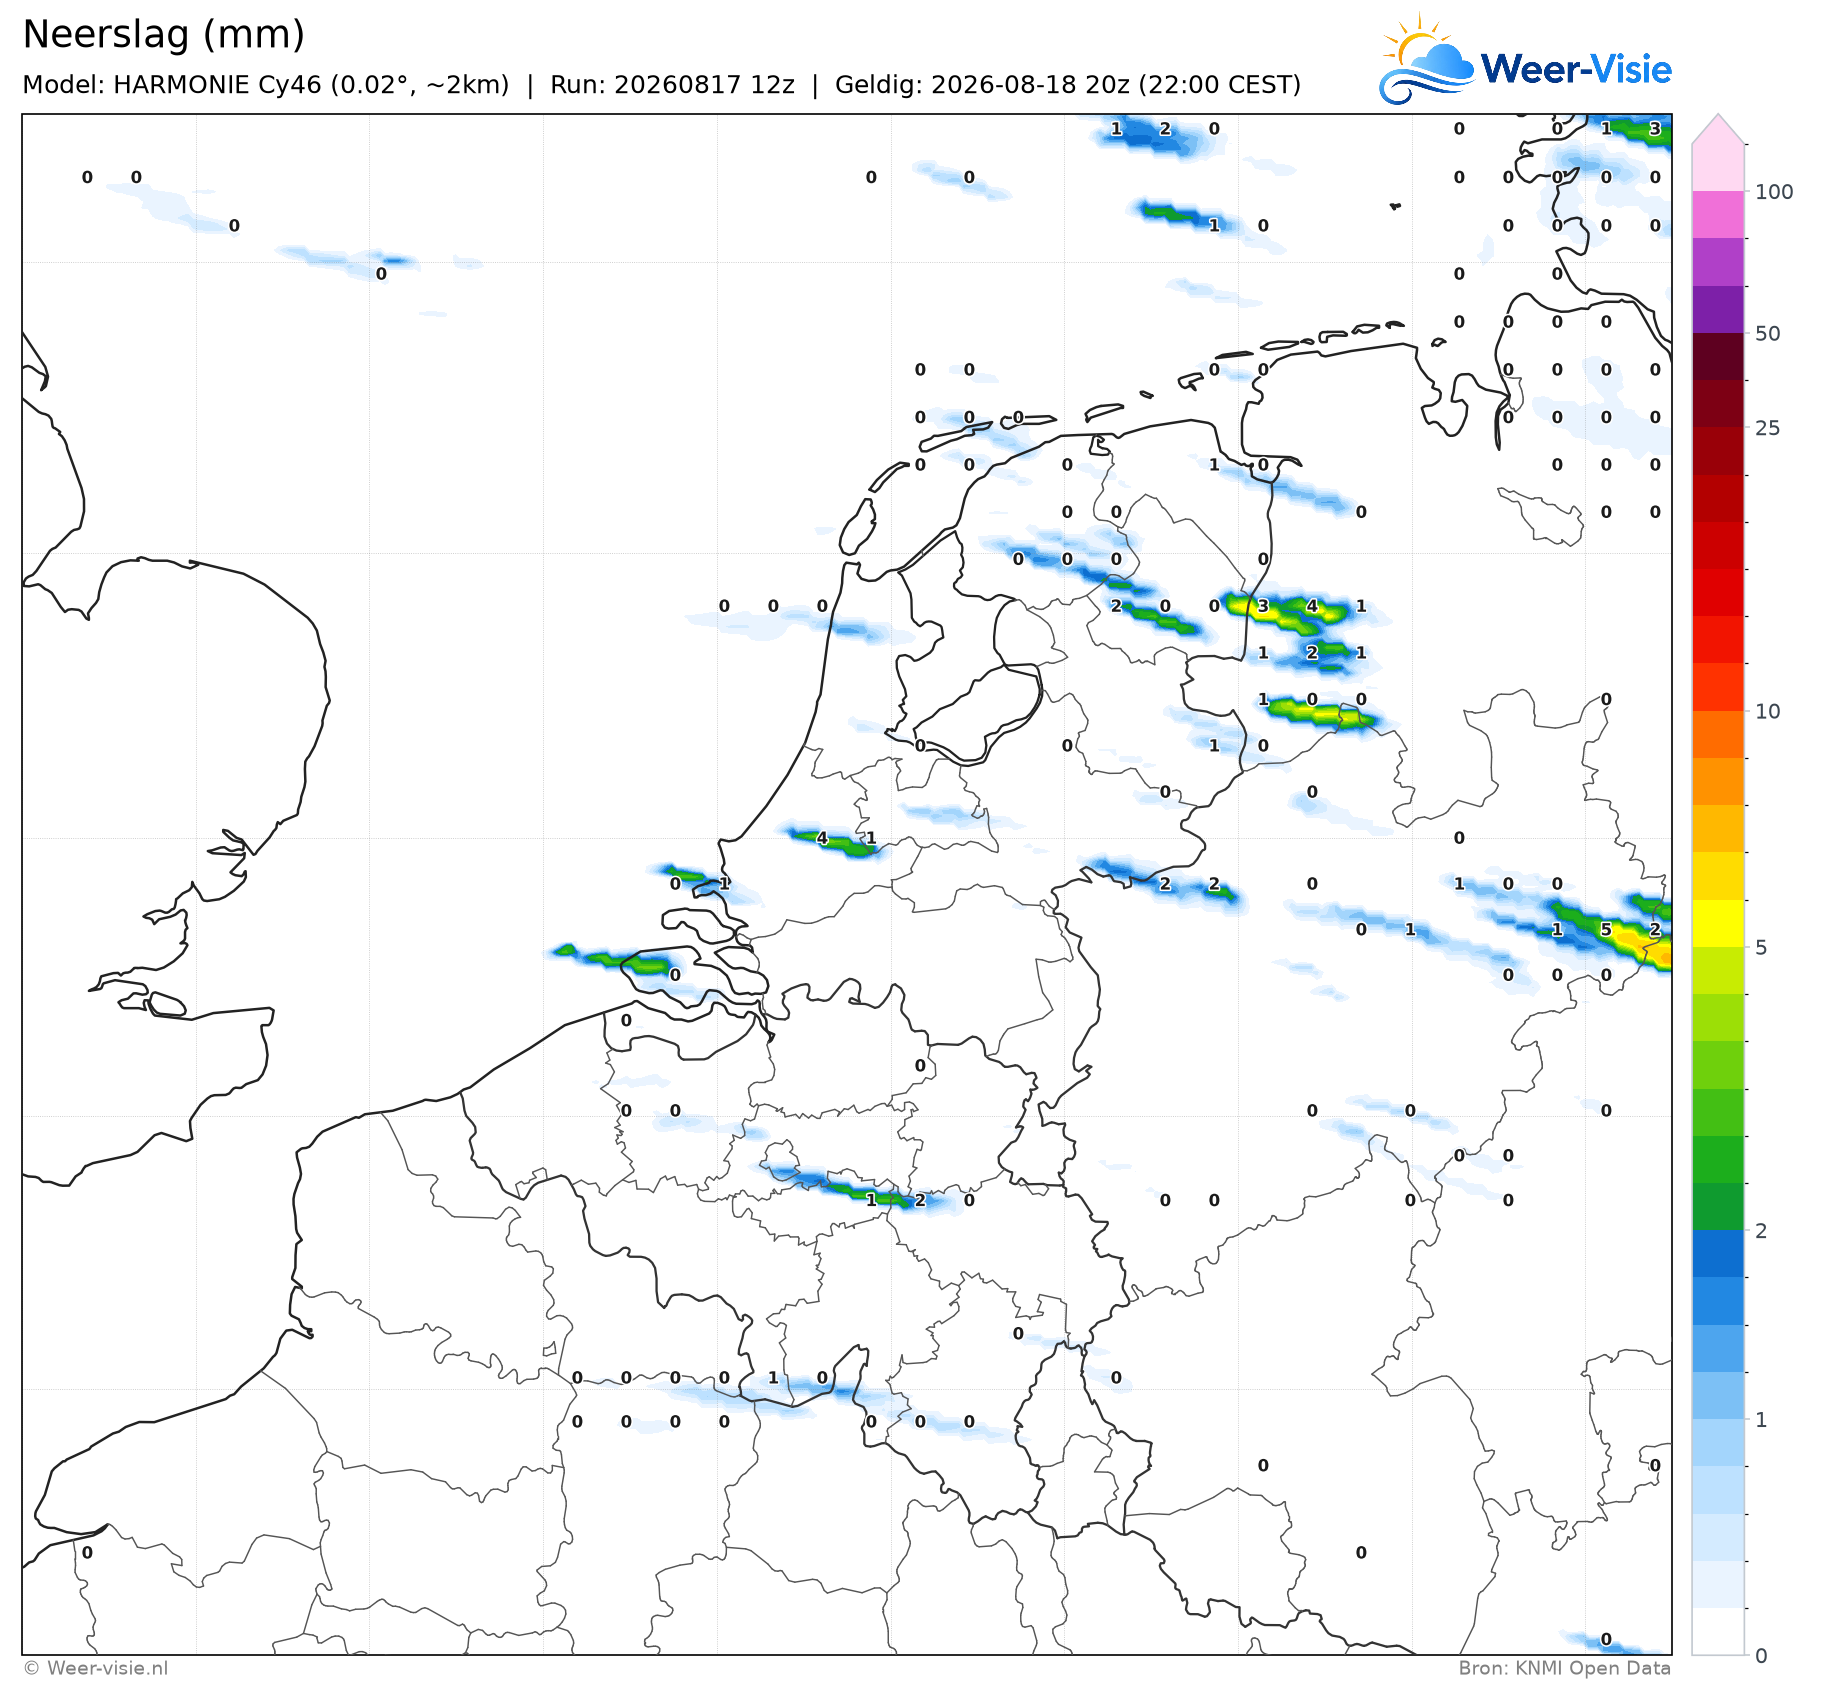Click the dark red 25 mm legend band
The image size is (1824, 1681).
[x=1718, y=450]
